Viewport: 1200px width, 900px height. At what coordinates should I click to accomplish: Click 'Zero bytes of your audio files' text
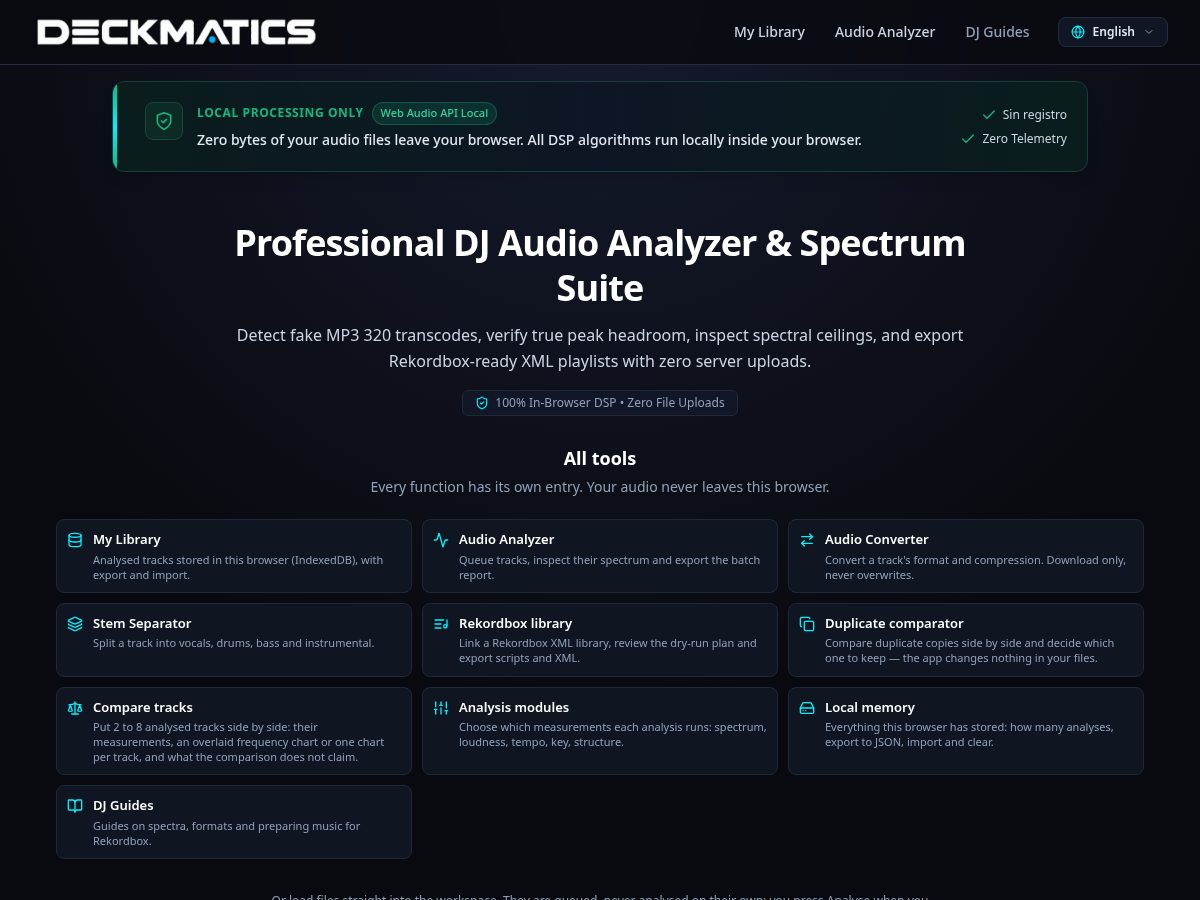529,140
